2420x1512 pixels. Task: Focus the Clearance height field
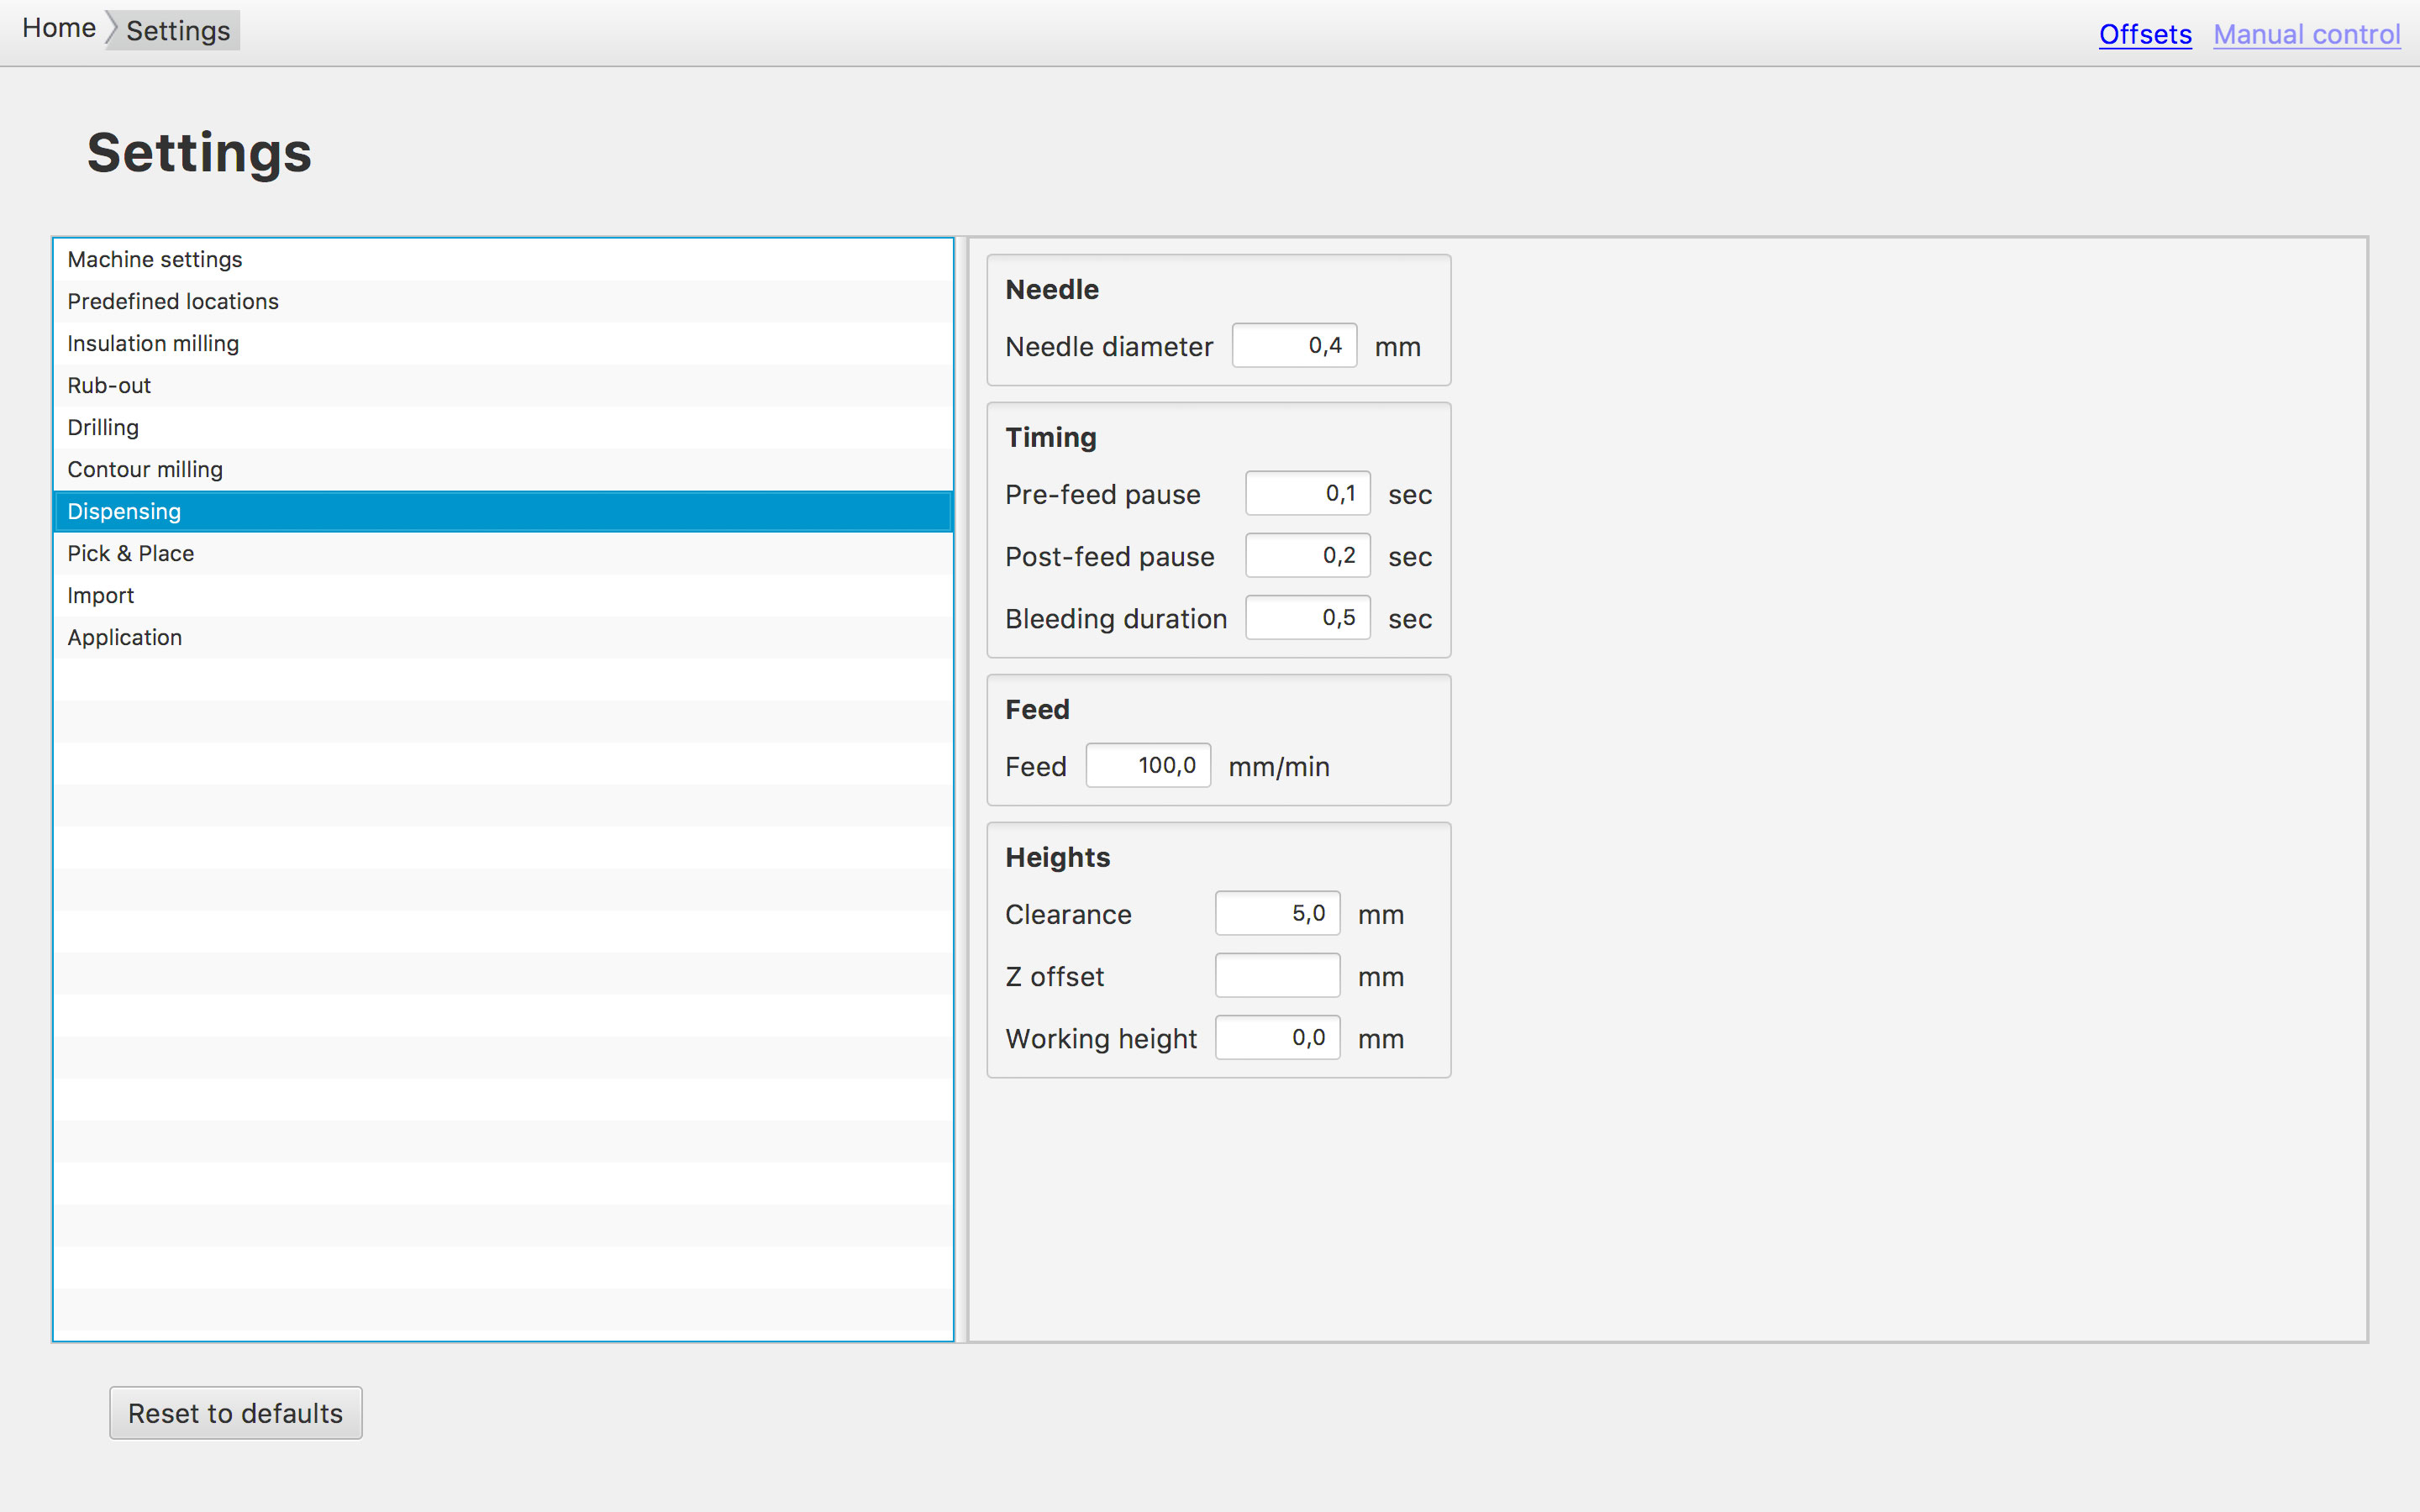pyautogui.click(x=1277, y=914)
